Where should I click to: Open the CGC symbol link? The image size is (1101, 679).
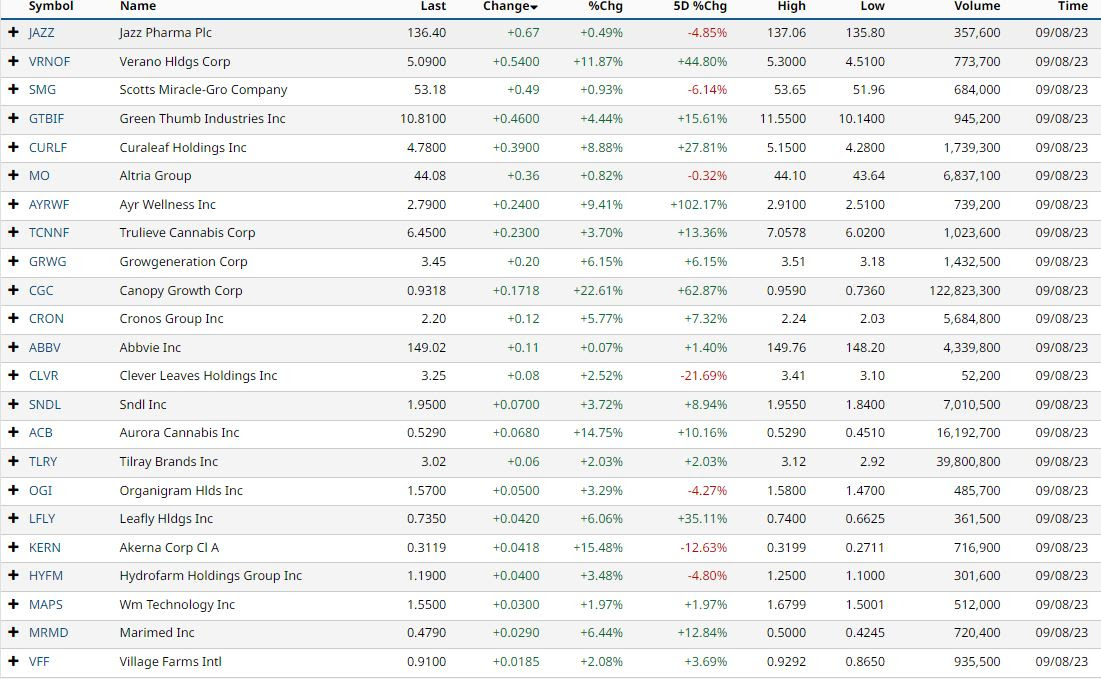point(41,290)
